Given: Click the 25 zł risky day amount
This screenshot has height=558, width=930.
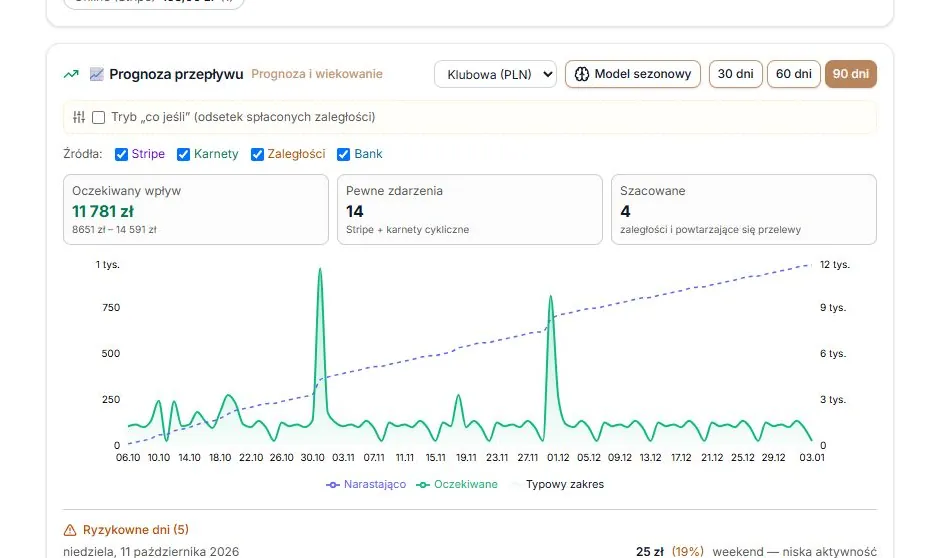Looking at the screenshot, I should tap(650, 551).
